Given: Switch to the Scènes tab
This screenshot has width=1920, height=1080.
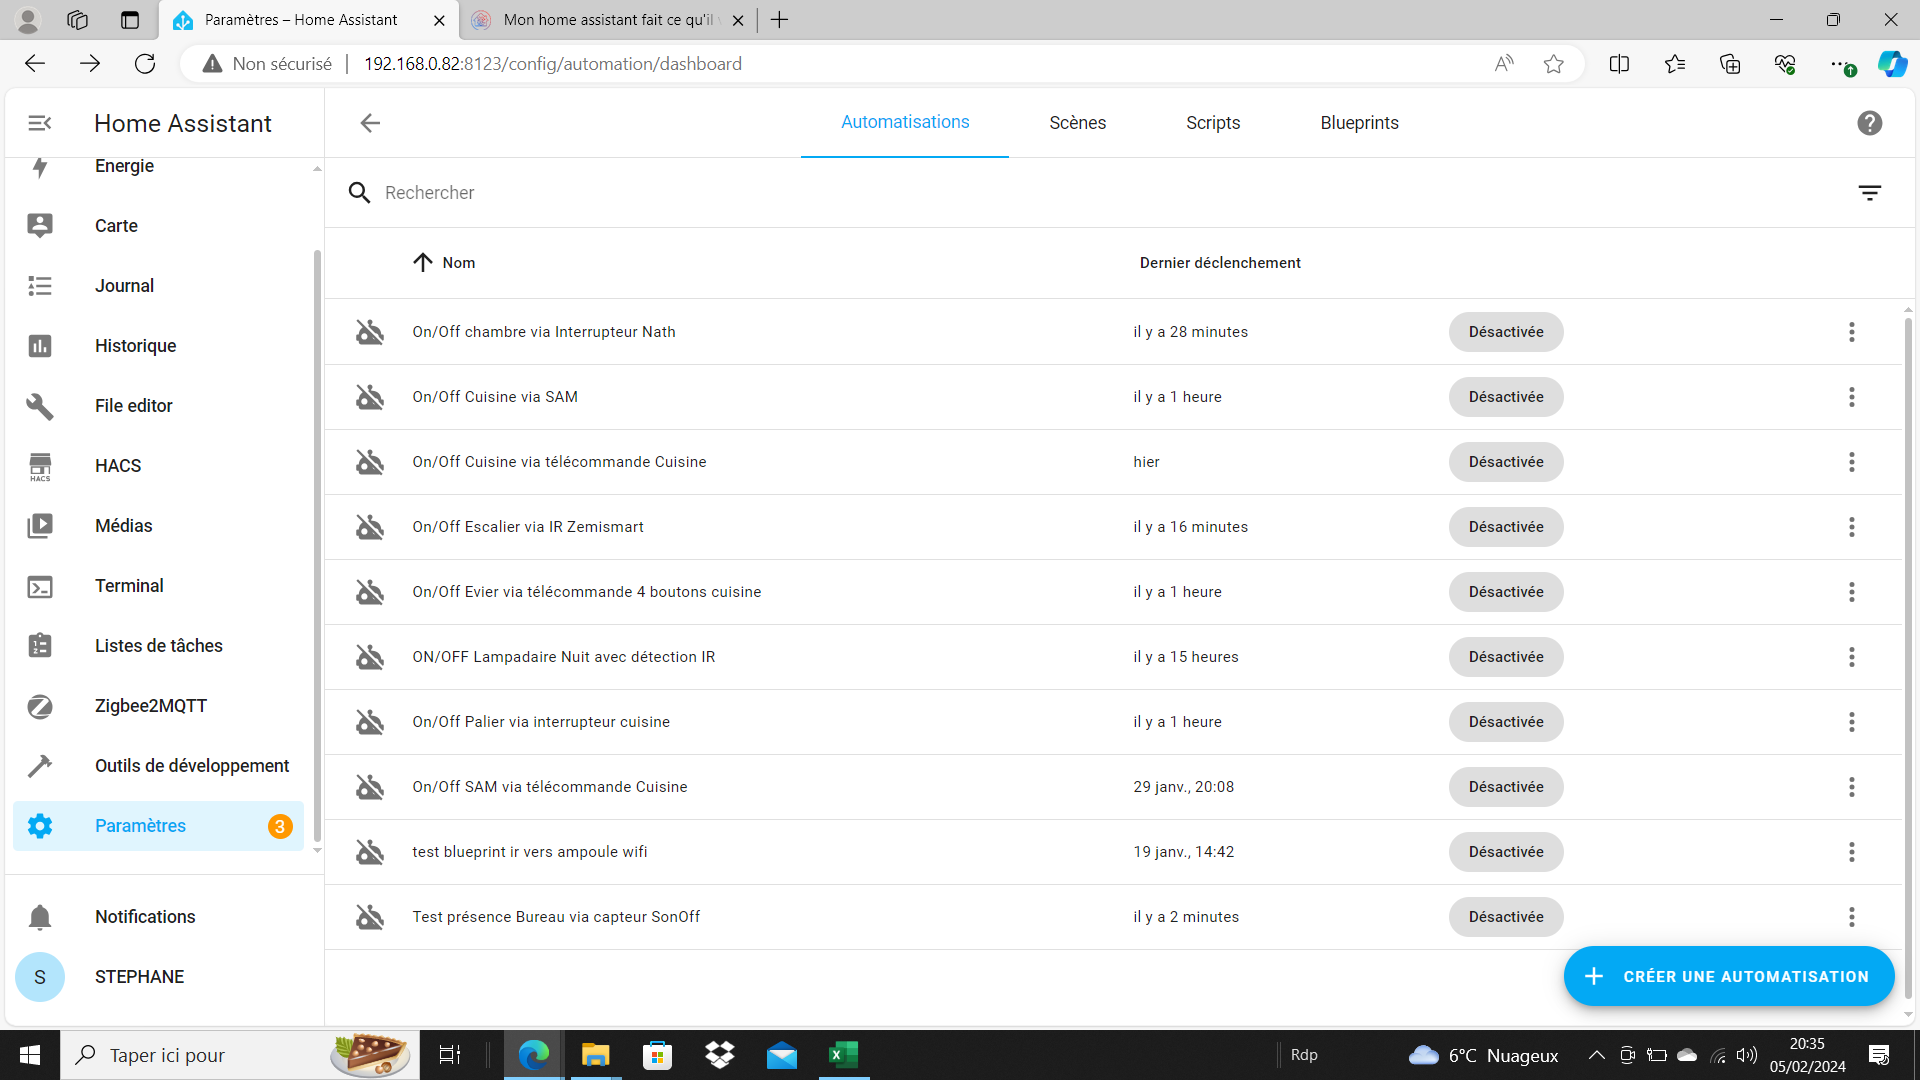Looking at the screenshot, I should 1077,123.
